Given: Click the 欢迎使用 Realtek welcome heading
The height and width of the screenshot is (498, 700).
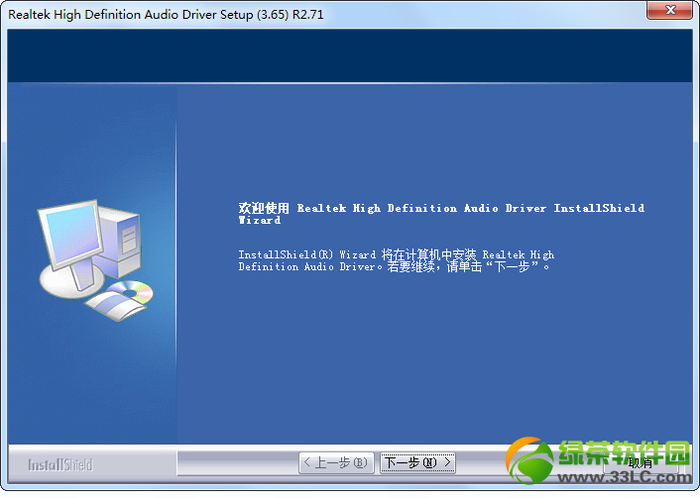Looking at the screenshot, I should [x=441, y=214].
